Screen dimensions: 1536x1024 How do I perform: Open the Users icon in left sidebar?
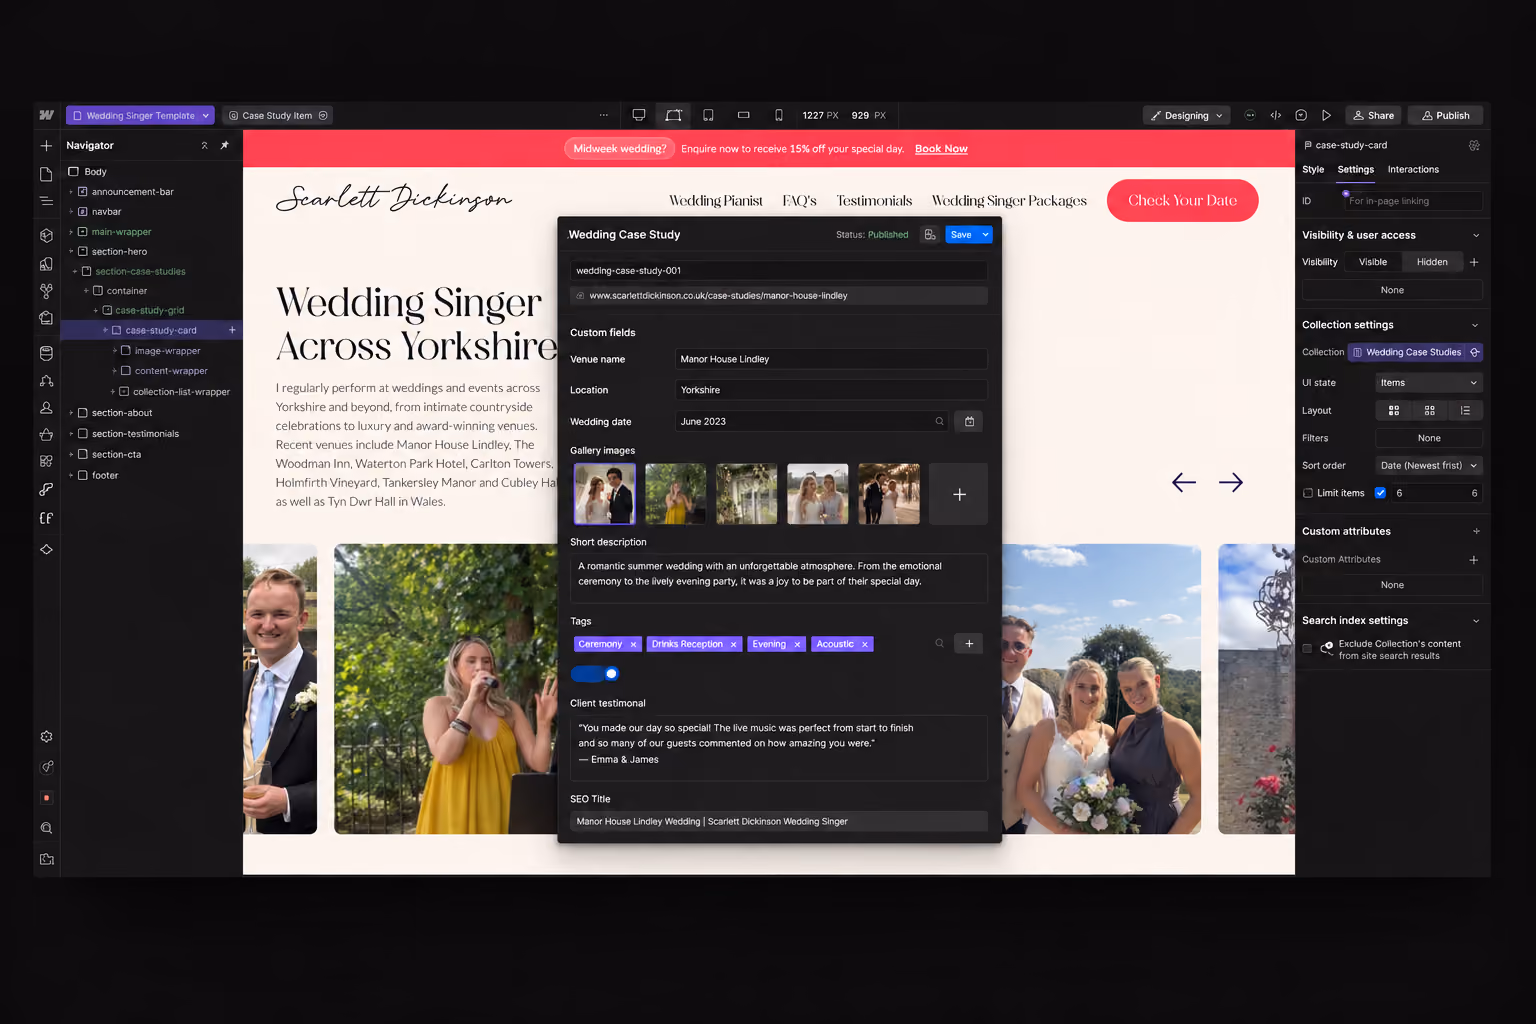coord(46,408)
